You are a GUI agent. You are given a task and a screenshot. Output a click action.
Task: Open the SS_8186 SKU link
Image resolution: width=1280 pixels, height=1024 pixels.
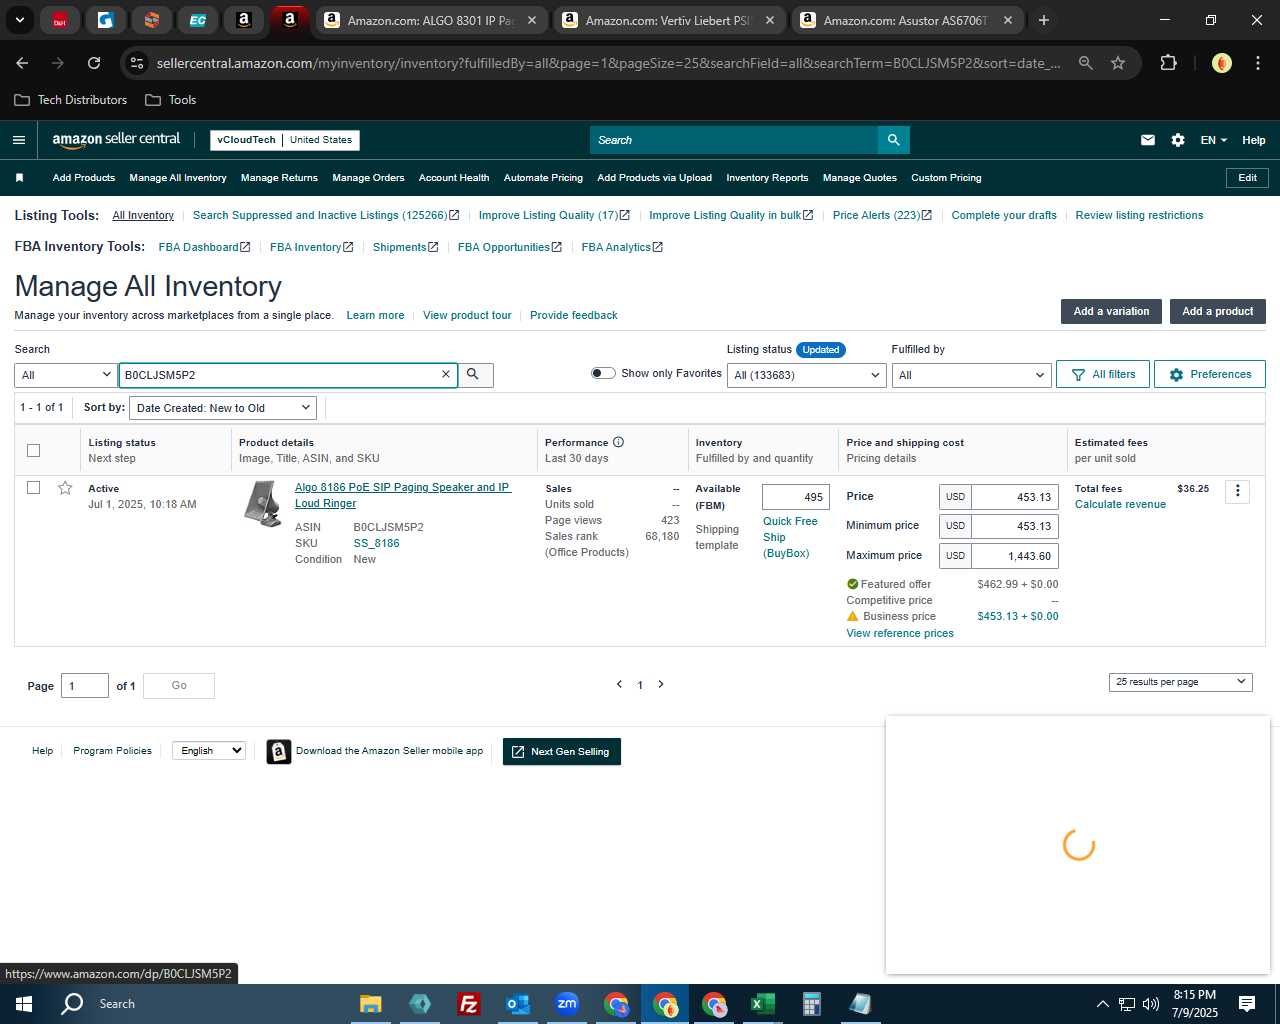(376, 543)
